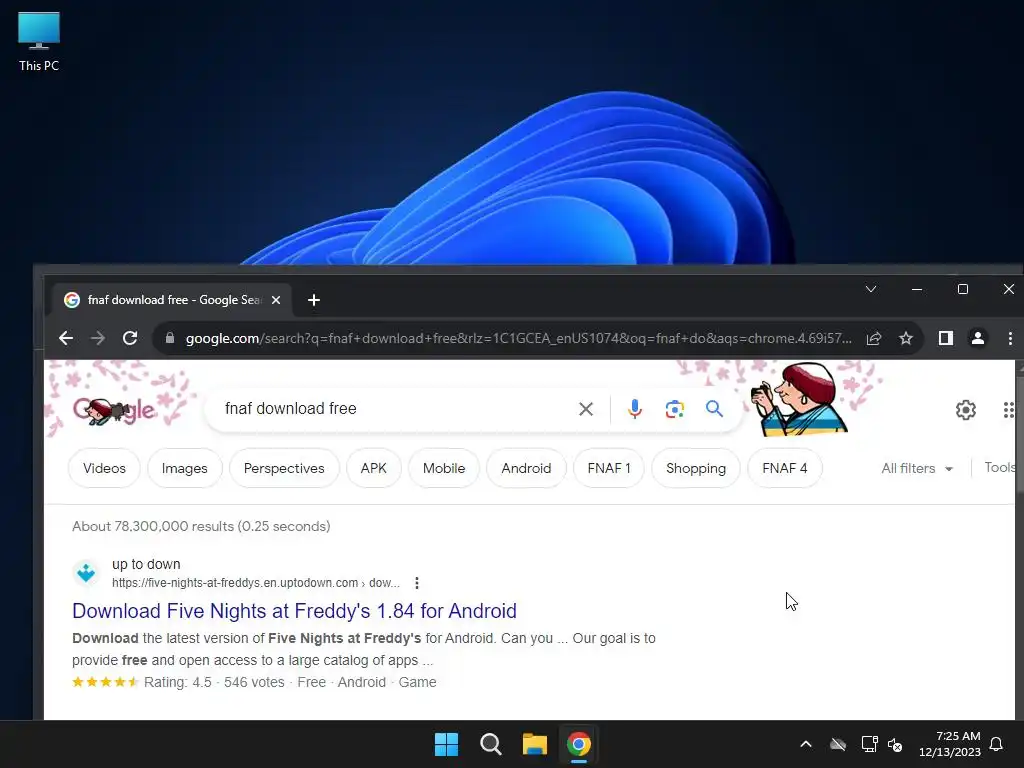Image resolution: width=1024 pixels, height=768 pixels.
Task: Open the Google apps grid icon
Action: 1009,409
